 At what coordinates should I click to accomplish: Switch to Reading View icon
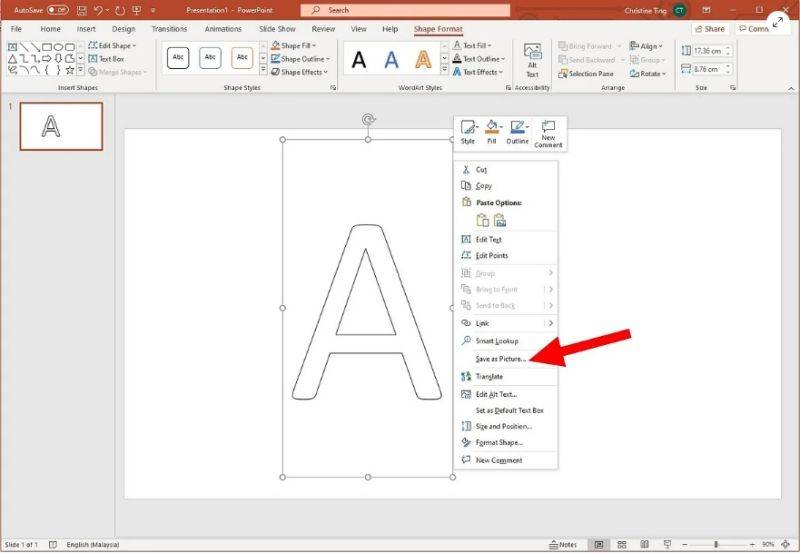[644, 545]
